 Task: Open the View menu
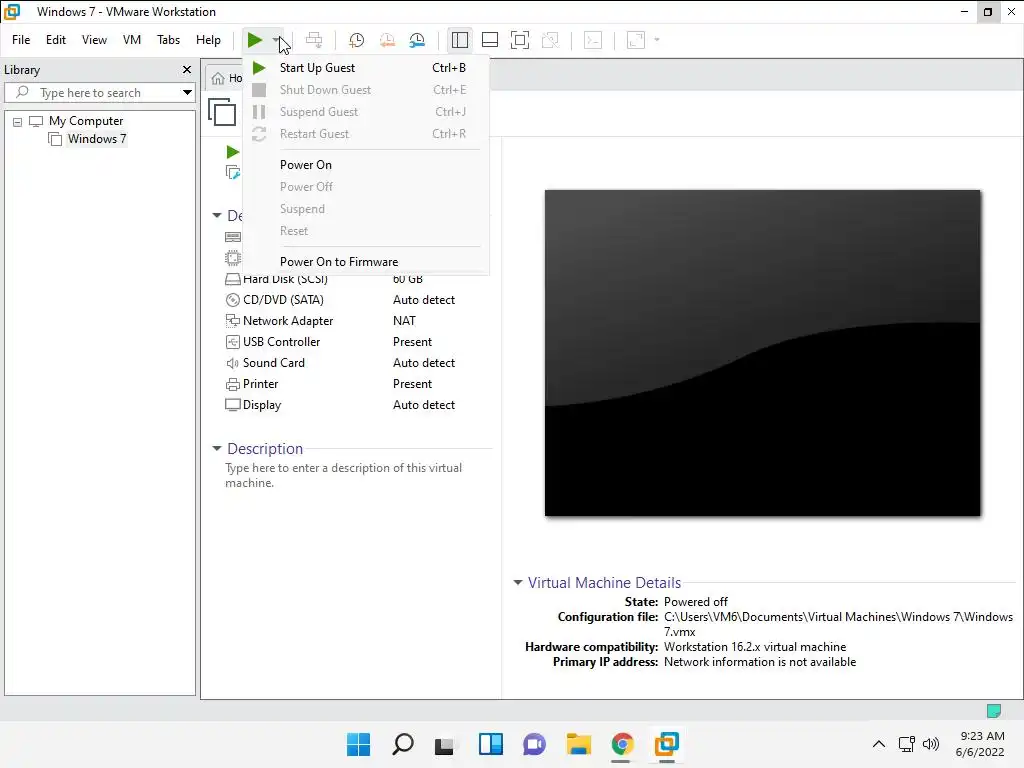(x=94, y=40)
